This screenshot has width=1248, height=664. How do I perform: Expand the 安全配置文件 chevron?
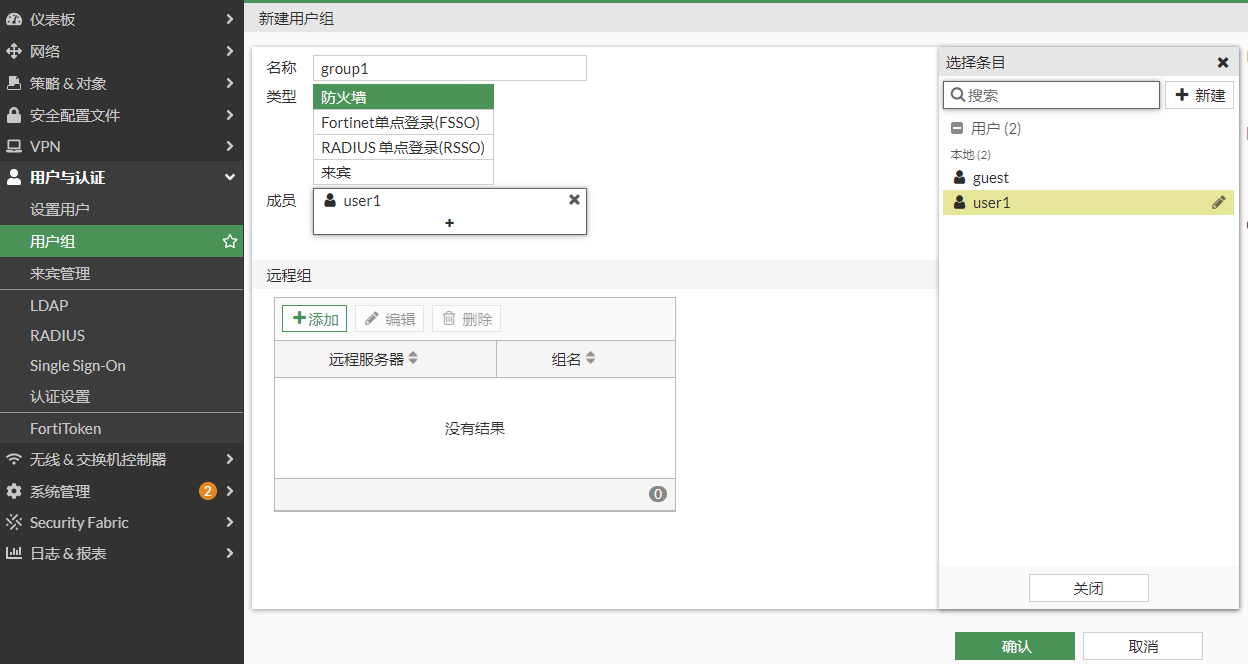(230, 115)
